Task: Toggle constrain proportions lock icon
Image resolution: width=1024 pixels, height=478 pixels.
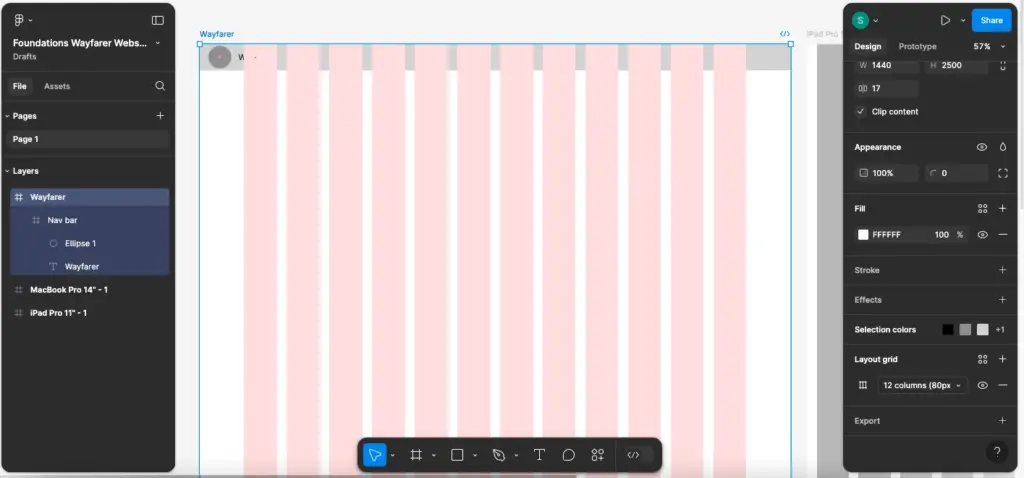Action: coord(1003,65)
